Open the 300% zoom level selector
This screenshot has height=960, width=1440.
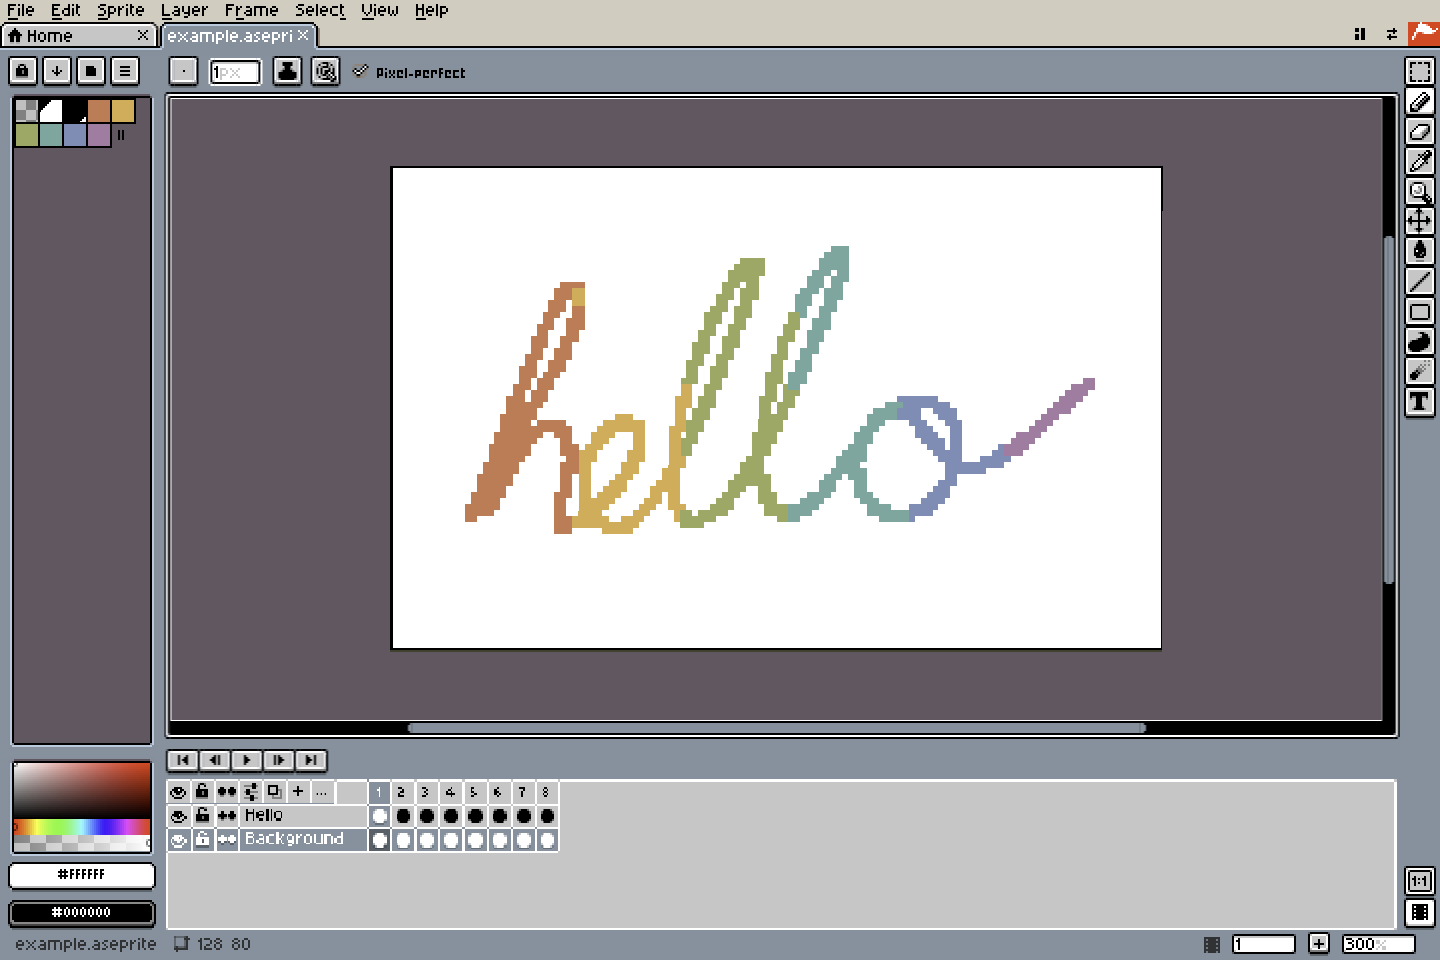[x=1377, y=944]
